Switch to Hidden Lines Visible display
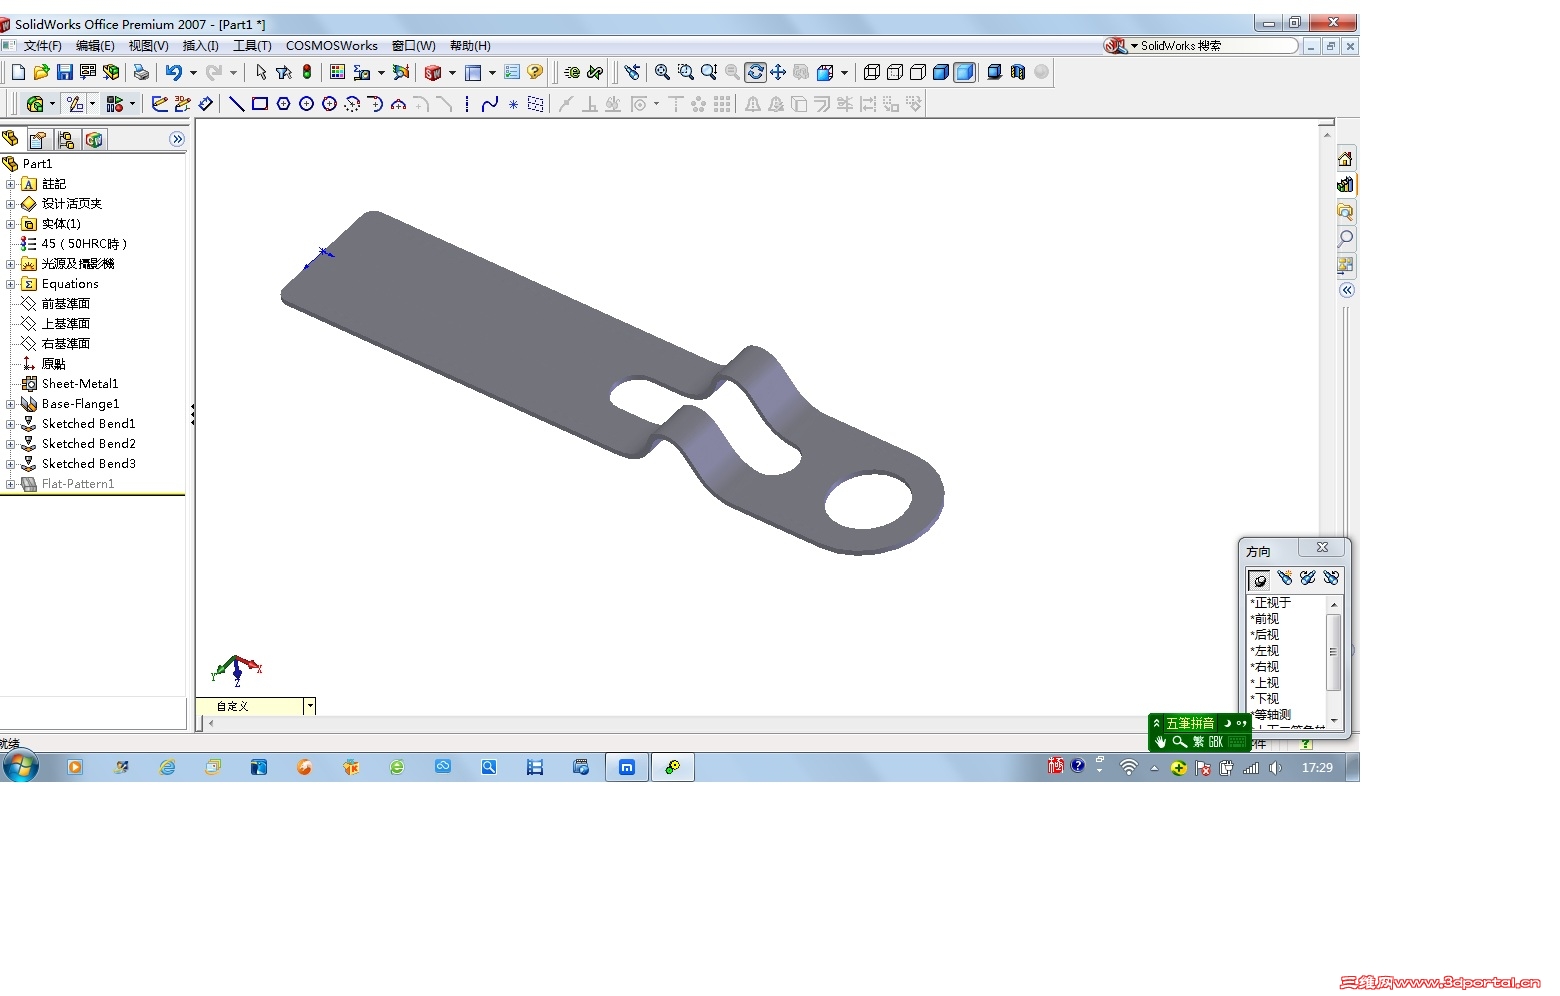1560x996 pixels. [x=895, y=72]
